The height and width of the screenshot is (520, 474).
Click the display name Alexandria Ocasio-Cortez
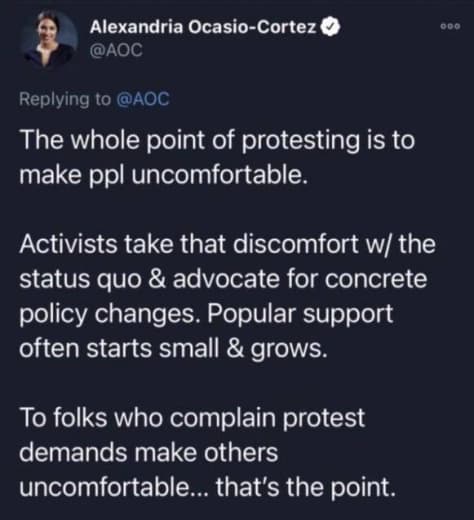click(203, 27)
